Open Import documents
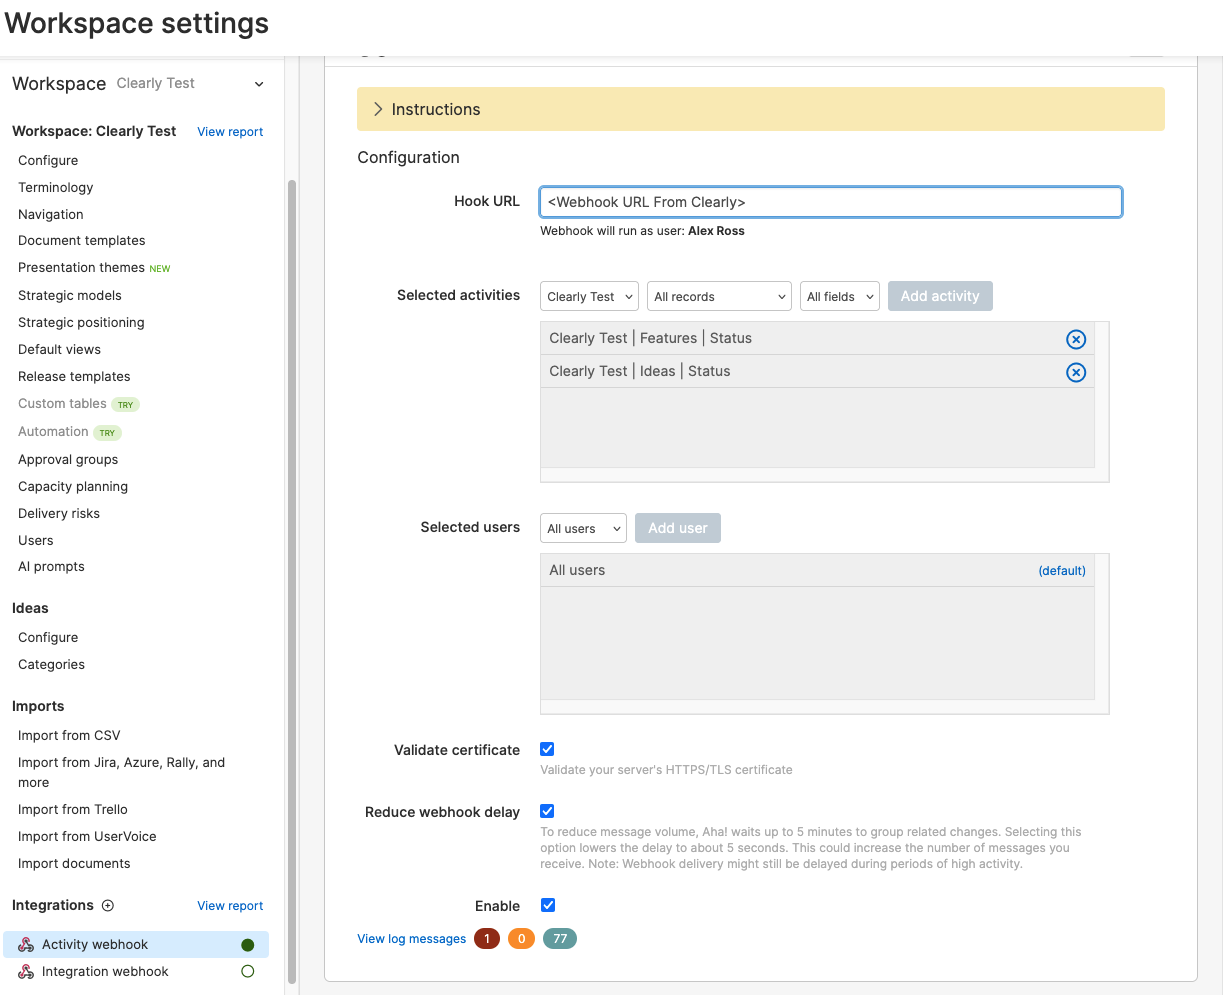 click(x=74, y=863)
